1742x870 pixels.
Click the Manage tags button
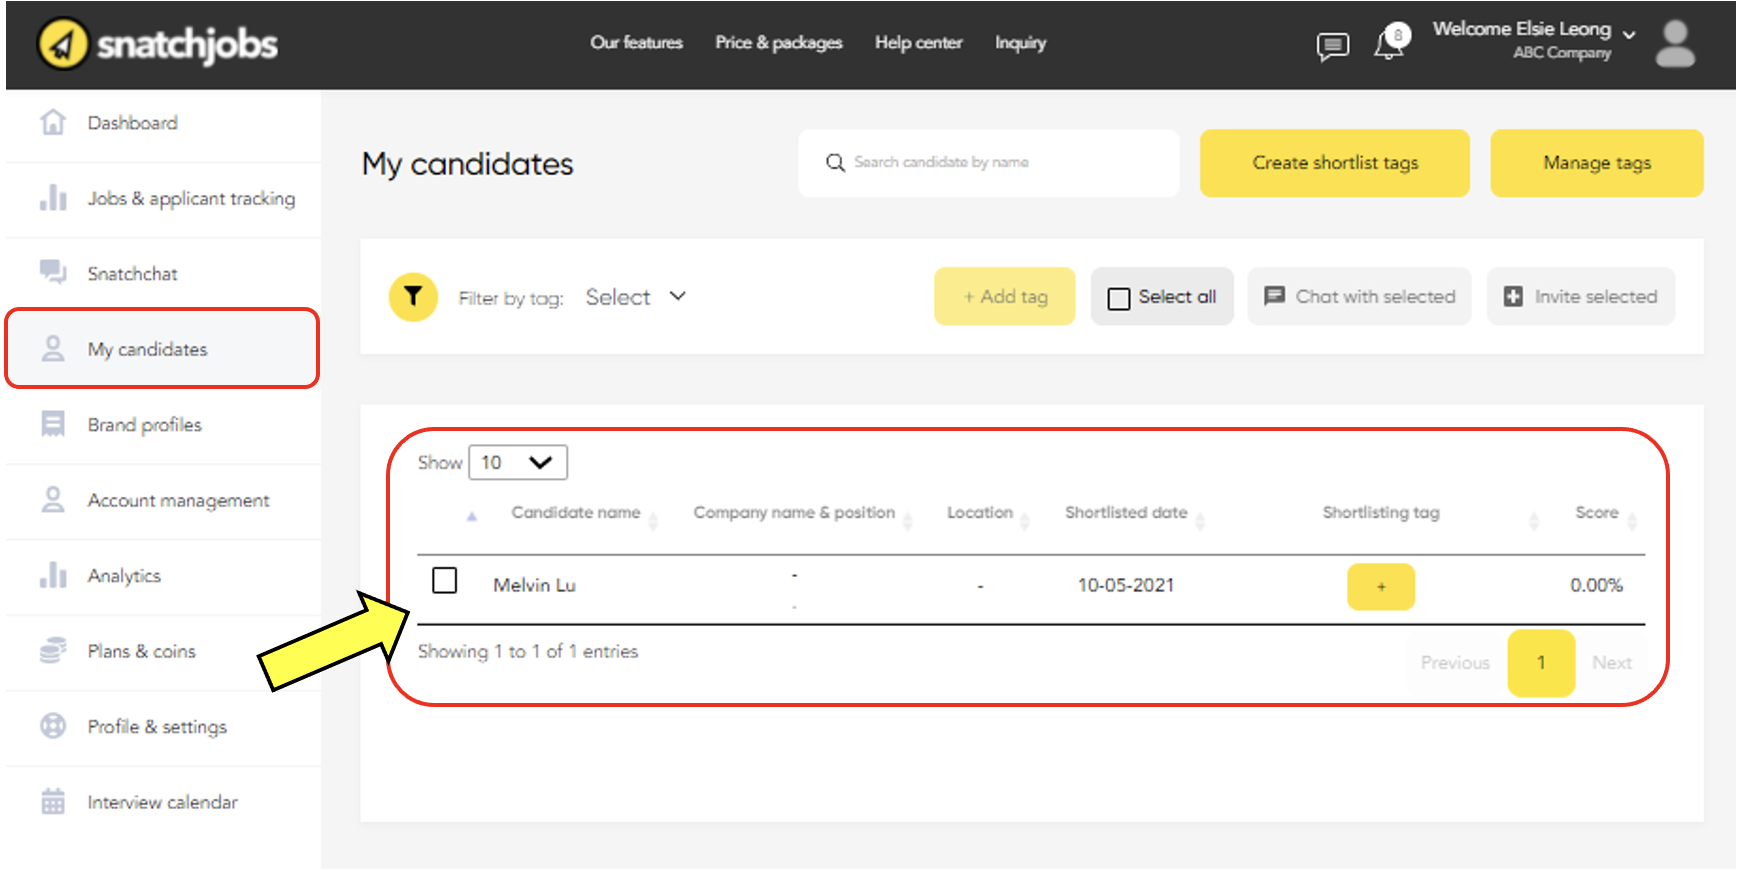coord(1596,163)
